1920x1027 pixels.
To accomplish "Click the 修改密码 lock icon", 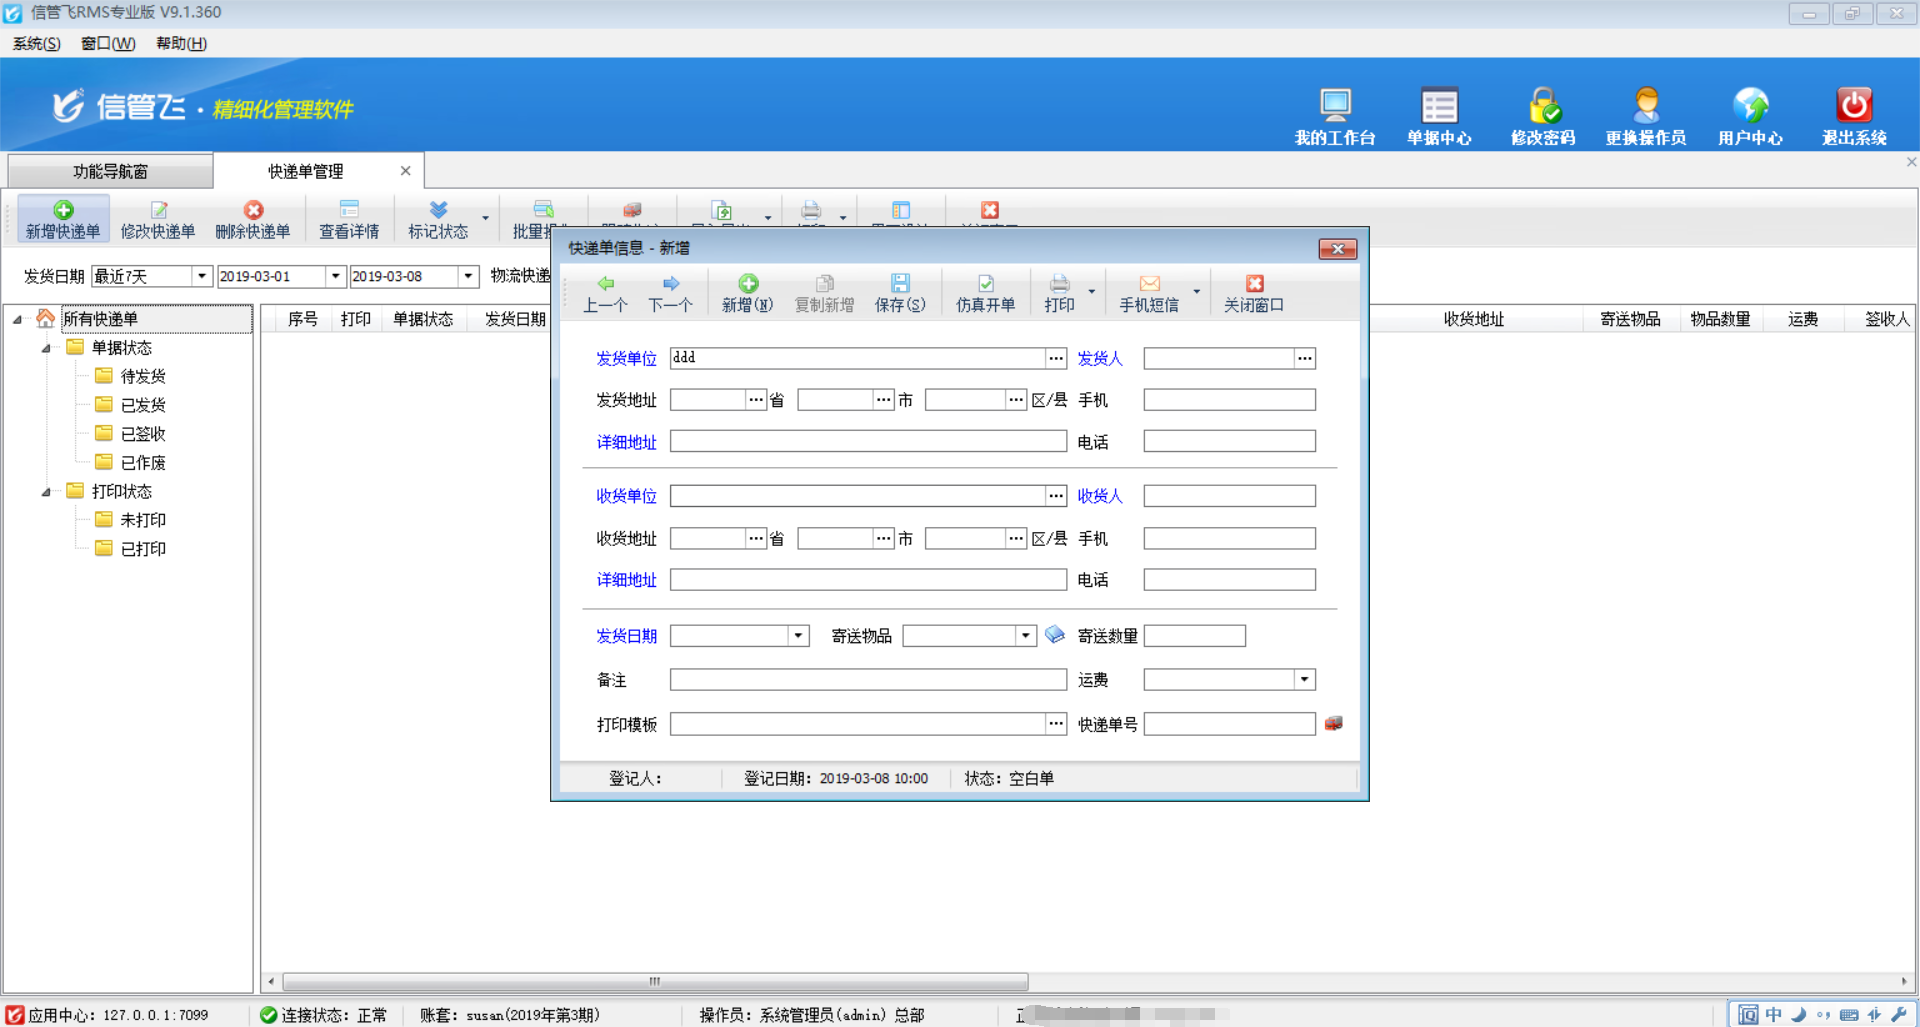I will coord(1542,106).
